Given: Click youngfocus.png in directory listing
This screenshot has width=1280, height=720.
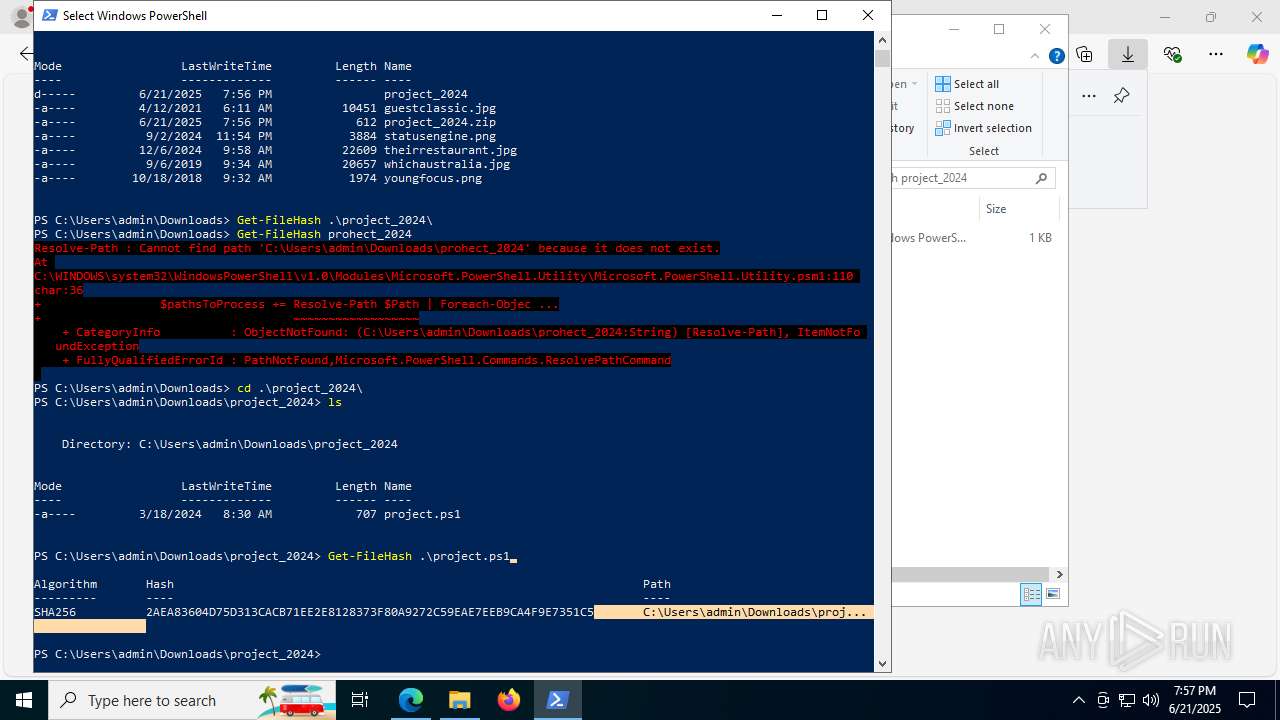Looking at the screenshot, I should 433,178.
